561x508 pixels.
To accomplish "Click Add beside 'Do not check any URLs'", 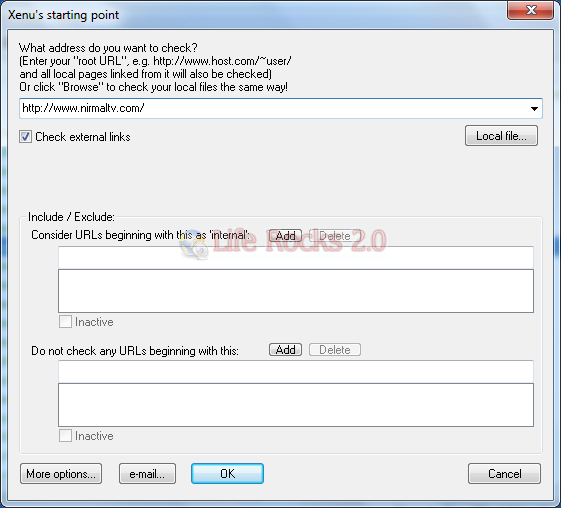I will point(285,350).
